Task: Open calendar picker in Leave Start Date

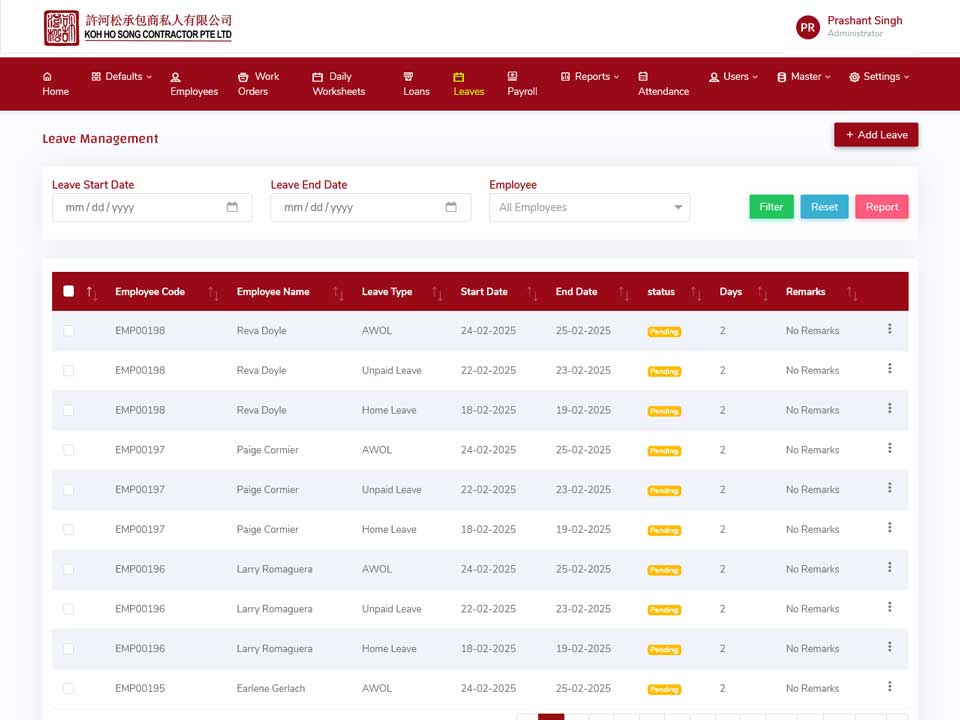Action: [232, 207]
